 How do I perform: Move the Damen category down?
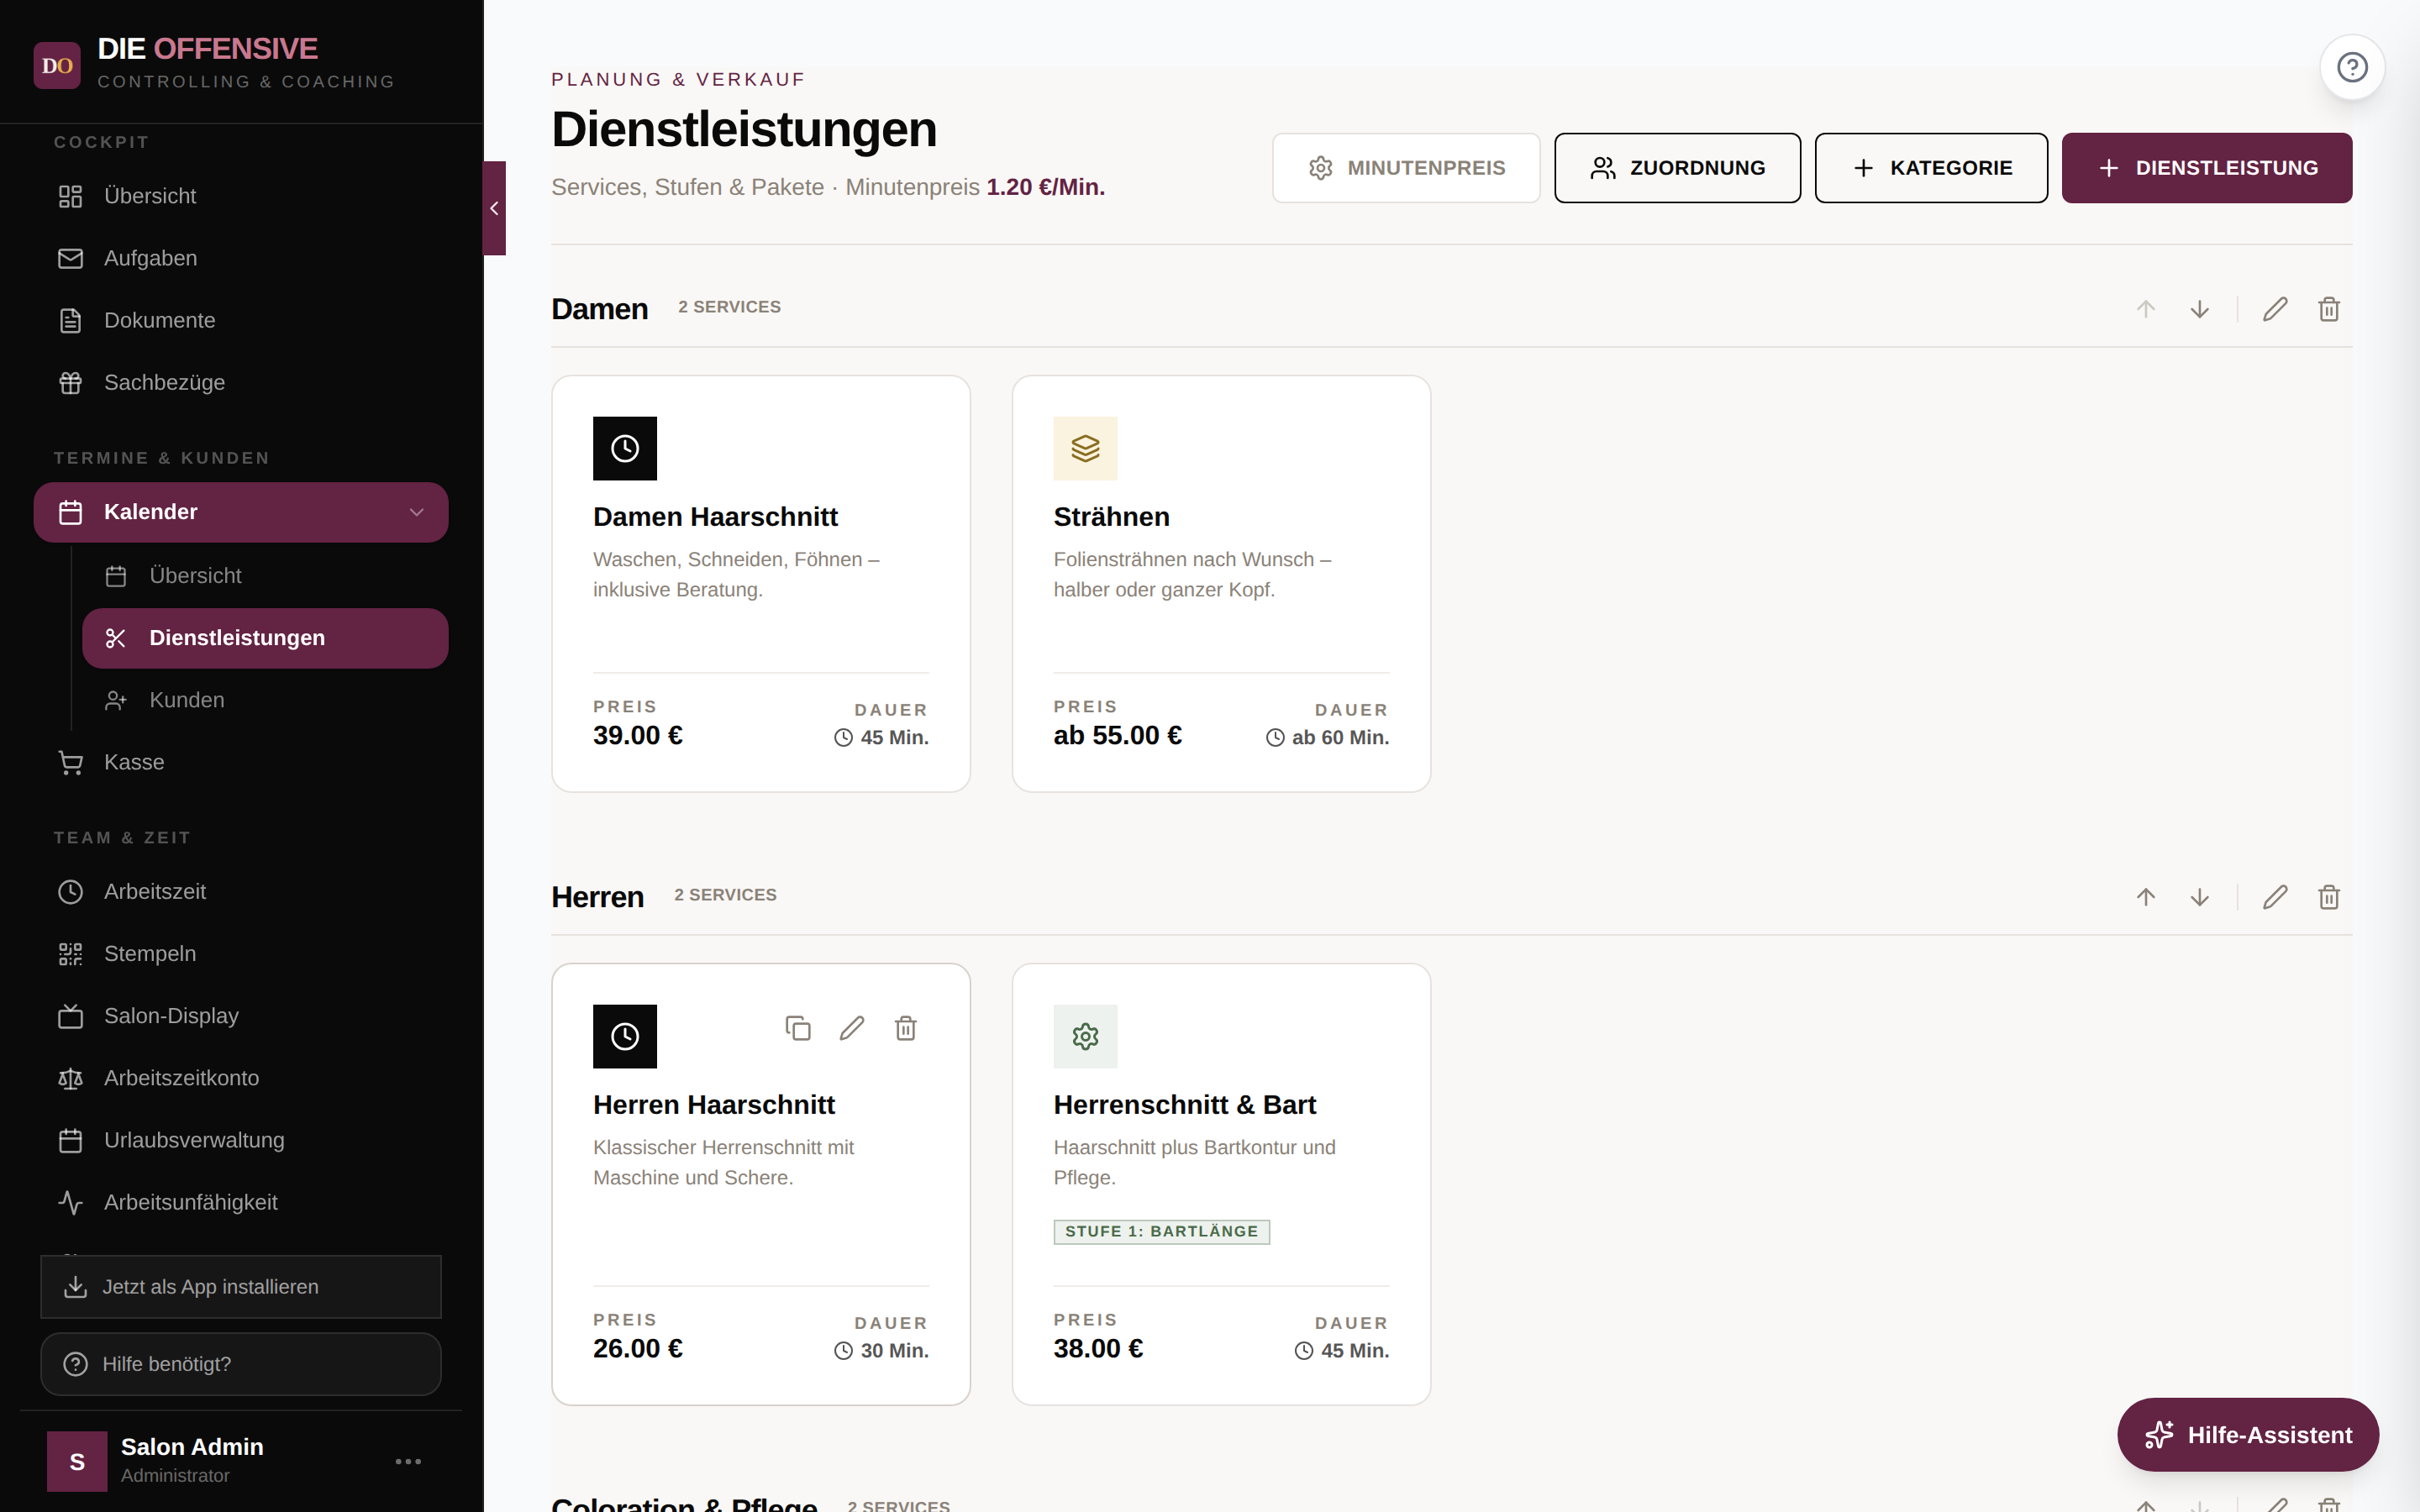point(2200,309)
